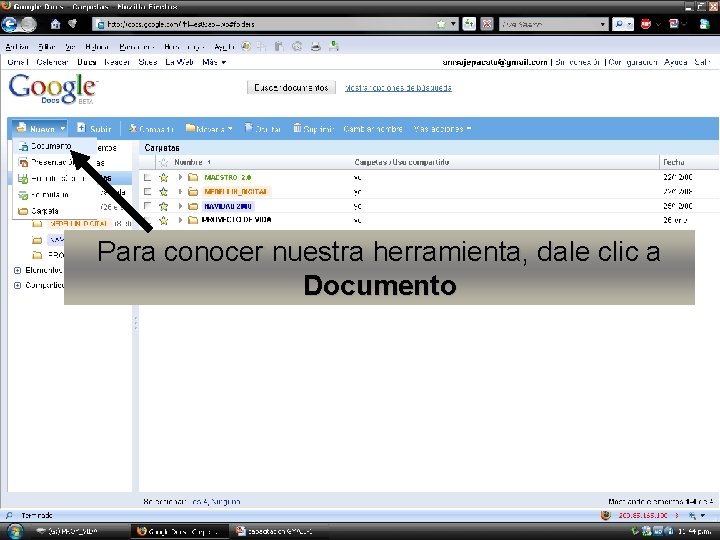Expand the NAVIDAD folder row
This screenshot has width=720, height=540.
(180, 206)
